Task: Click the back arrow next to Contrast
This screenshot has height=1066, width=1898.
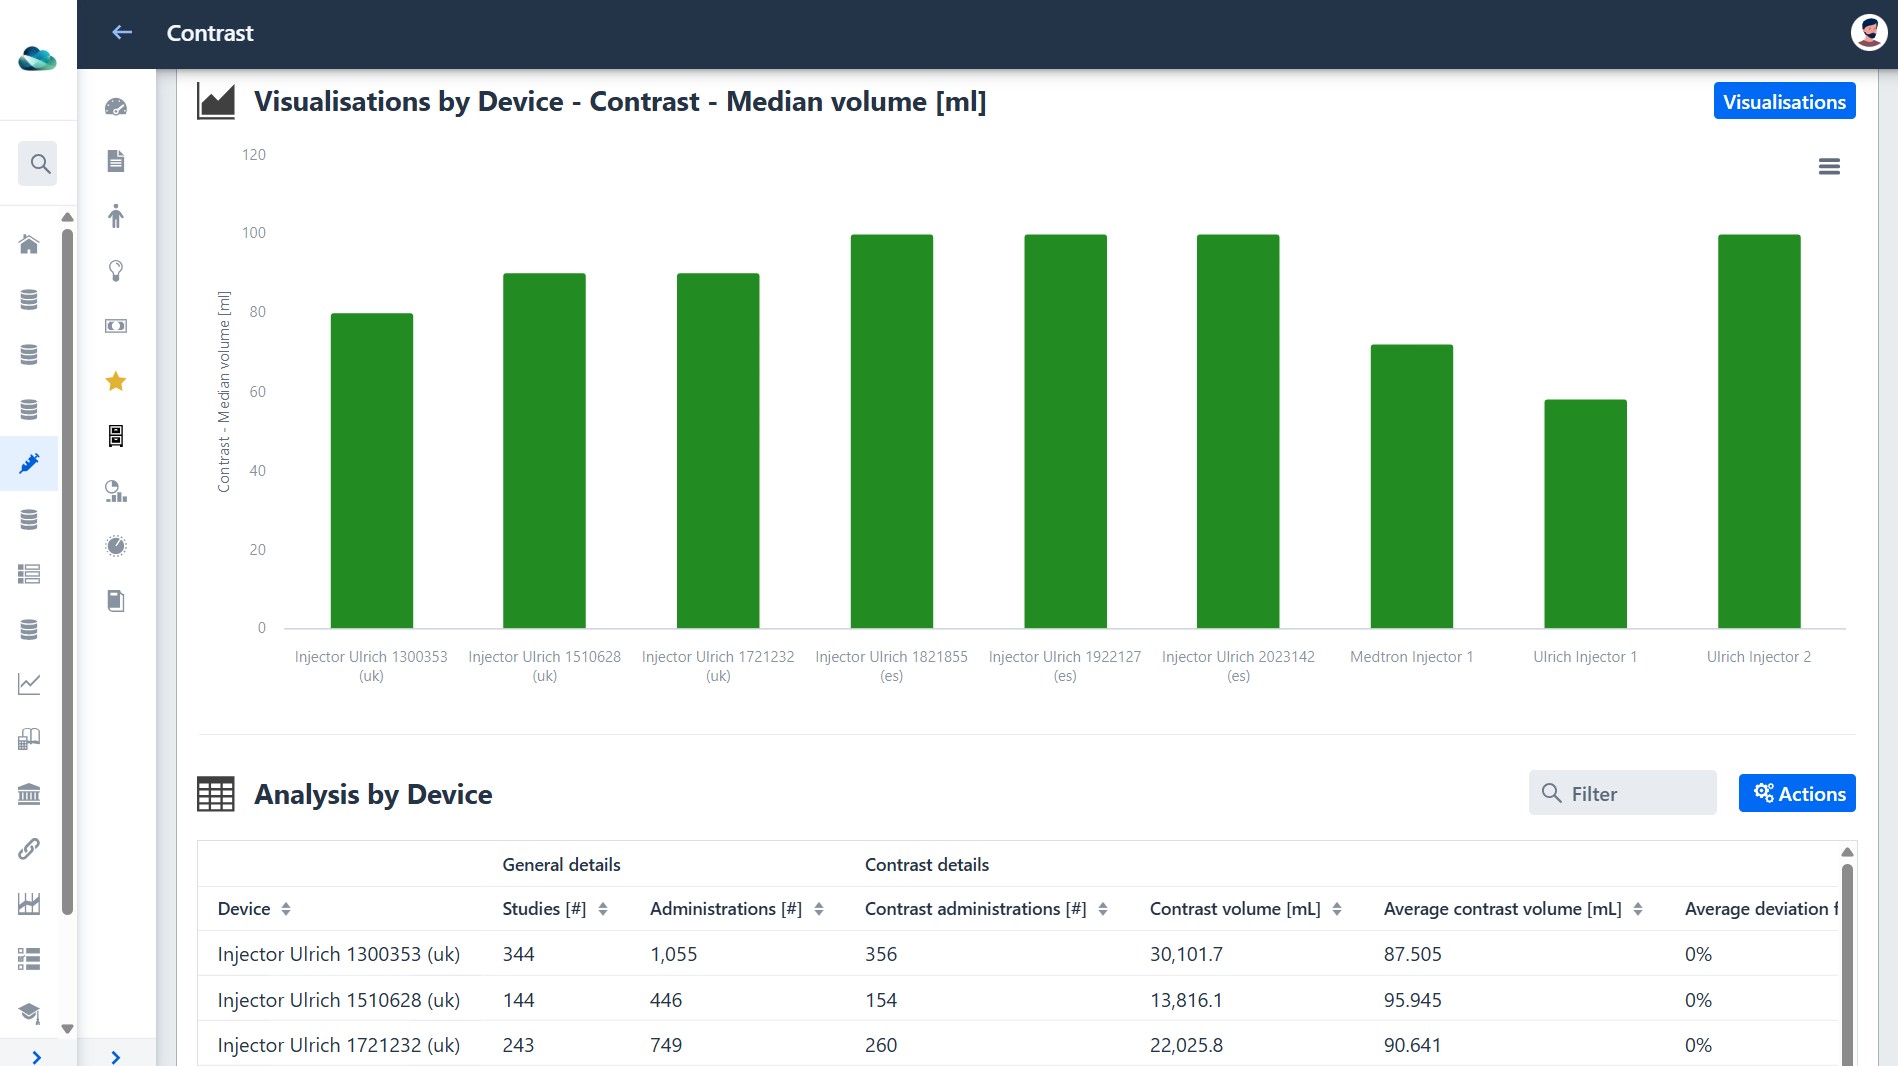Action: click(x=122, y=33)
